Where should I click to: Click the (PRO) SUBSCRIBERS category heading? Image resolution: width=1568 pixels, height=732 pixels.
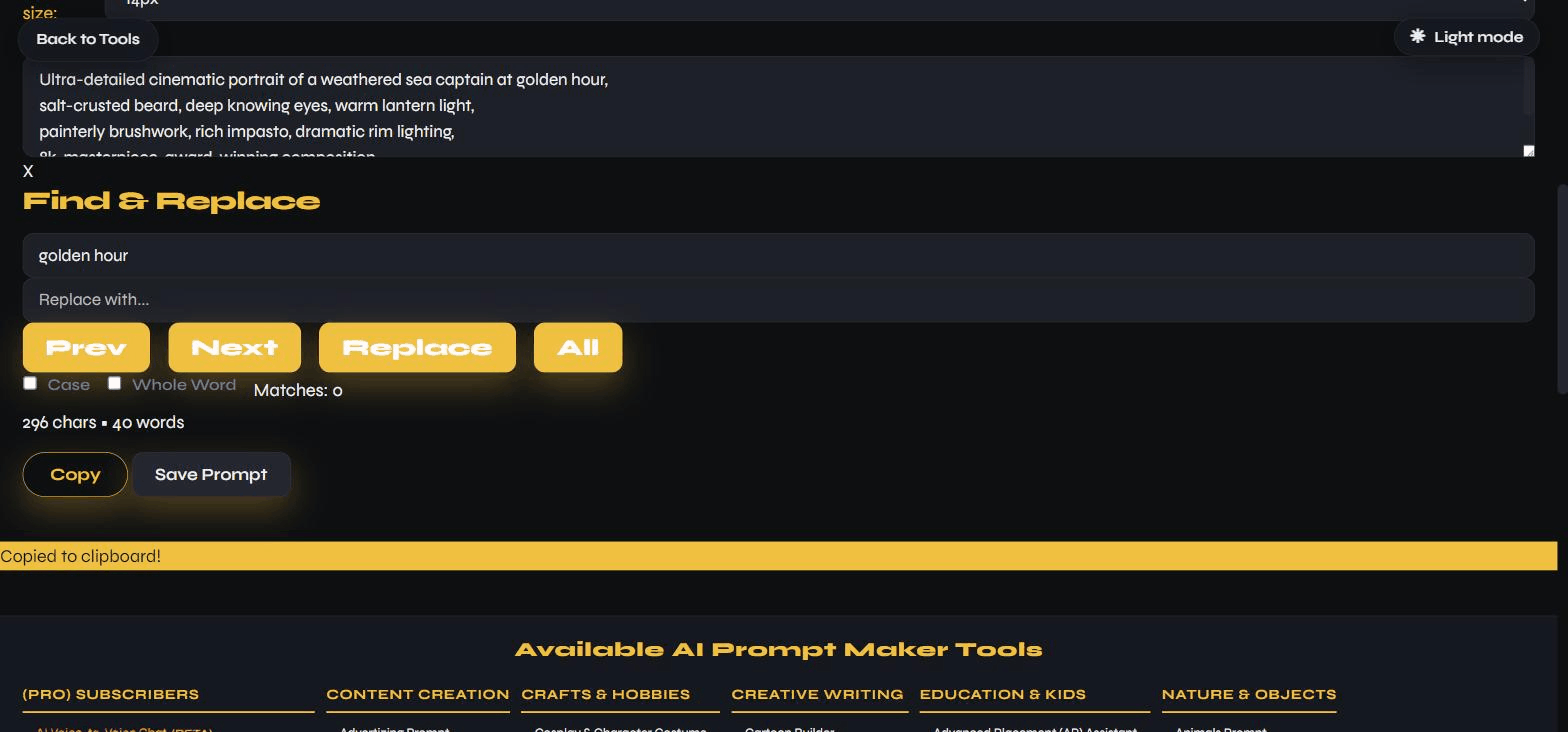[x=111, y=694]
